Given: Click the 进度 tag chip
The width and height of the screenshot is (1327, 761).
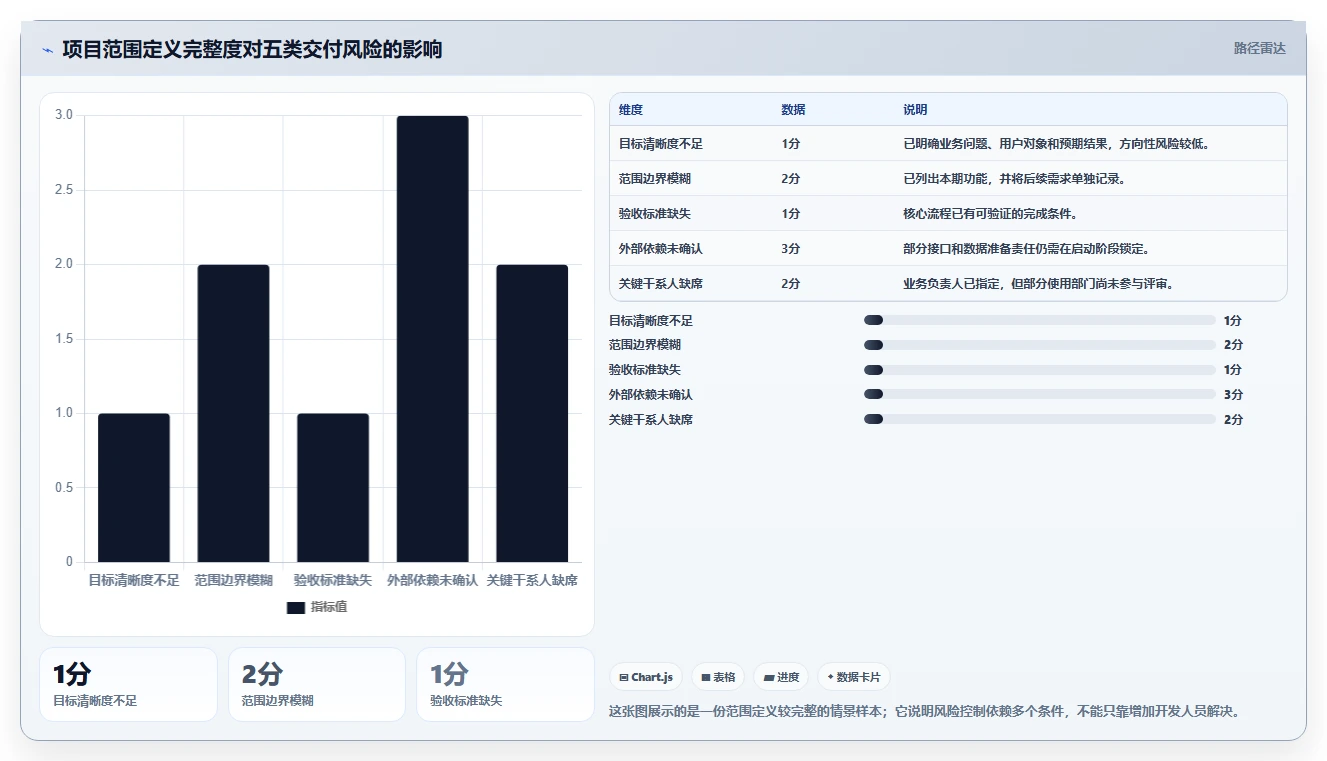Looking at the screenshot, I should [x=781, y=677].
